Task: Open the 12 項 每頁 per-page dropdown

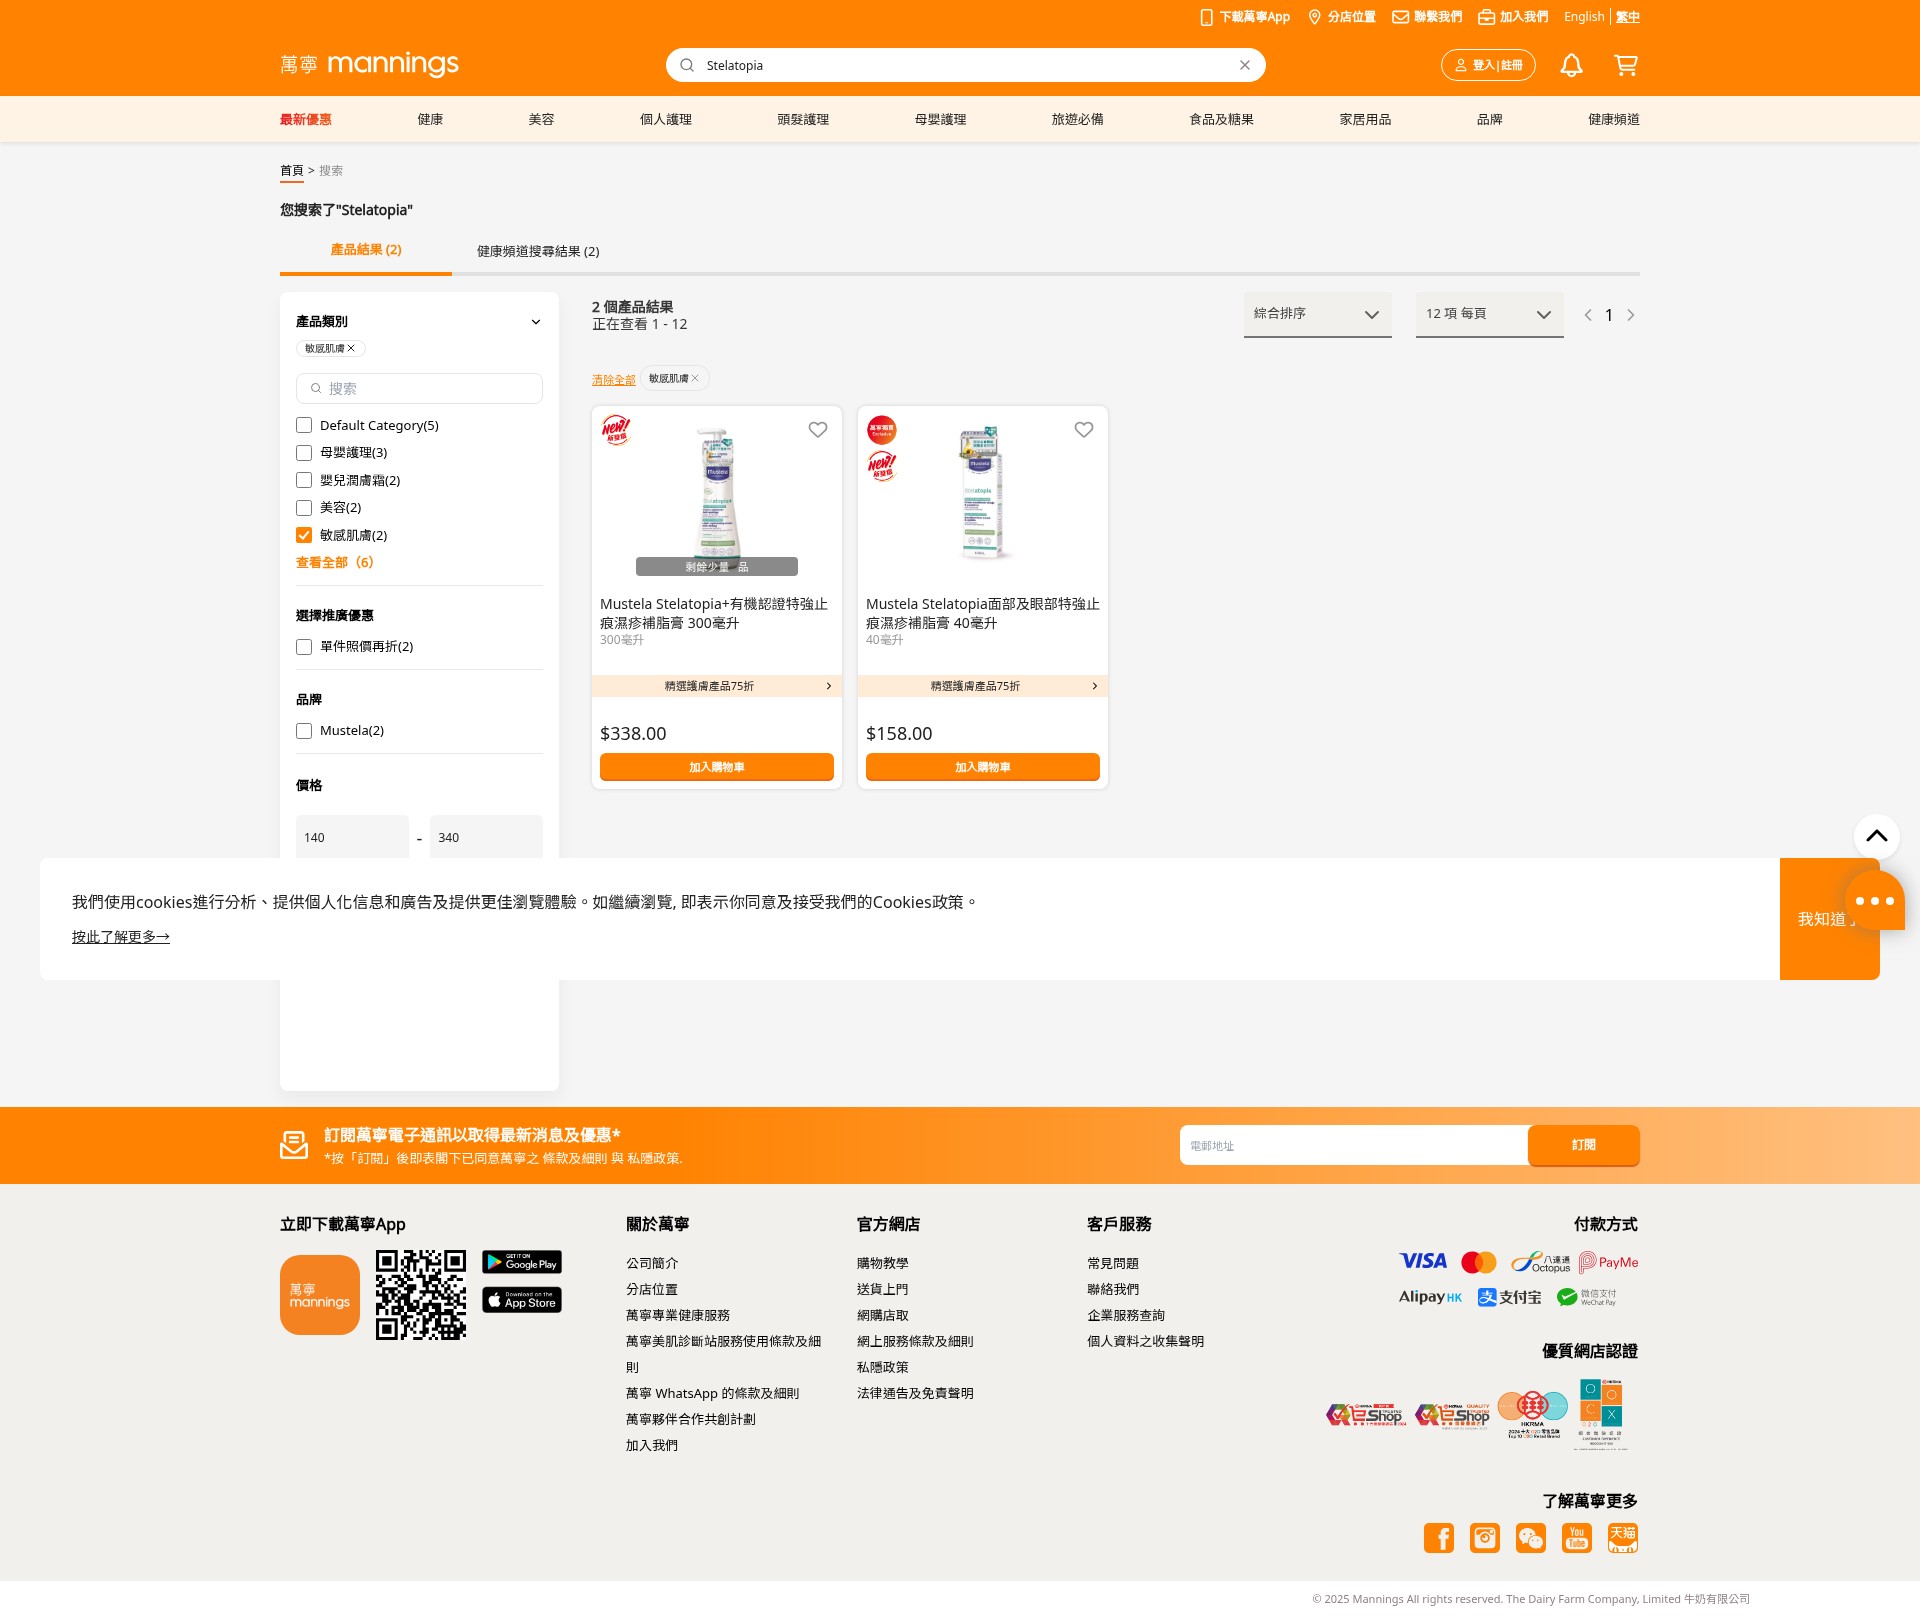Action: [1489, 314]
